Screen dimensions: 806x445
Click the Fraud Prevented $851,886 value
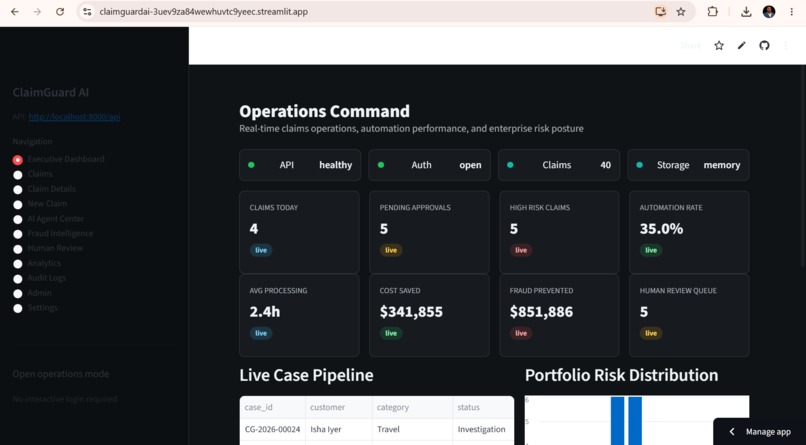(541, 312)
